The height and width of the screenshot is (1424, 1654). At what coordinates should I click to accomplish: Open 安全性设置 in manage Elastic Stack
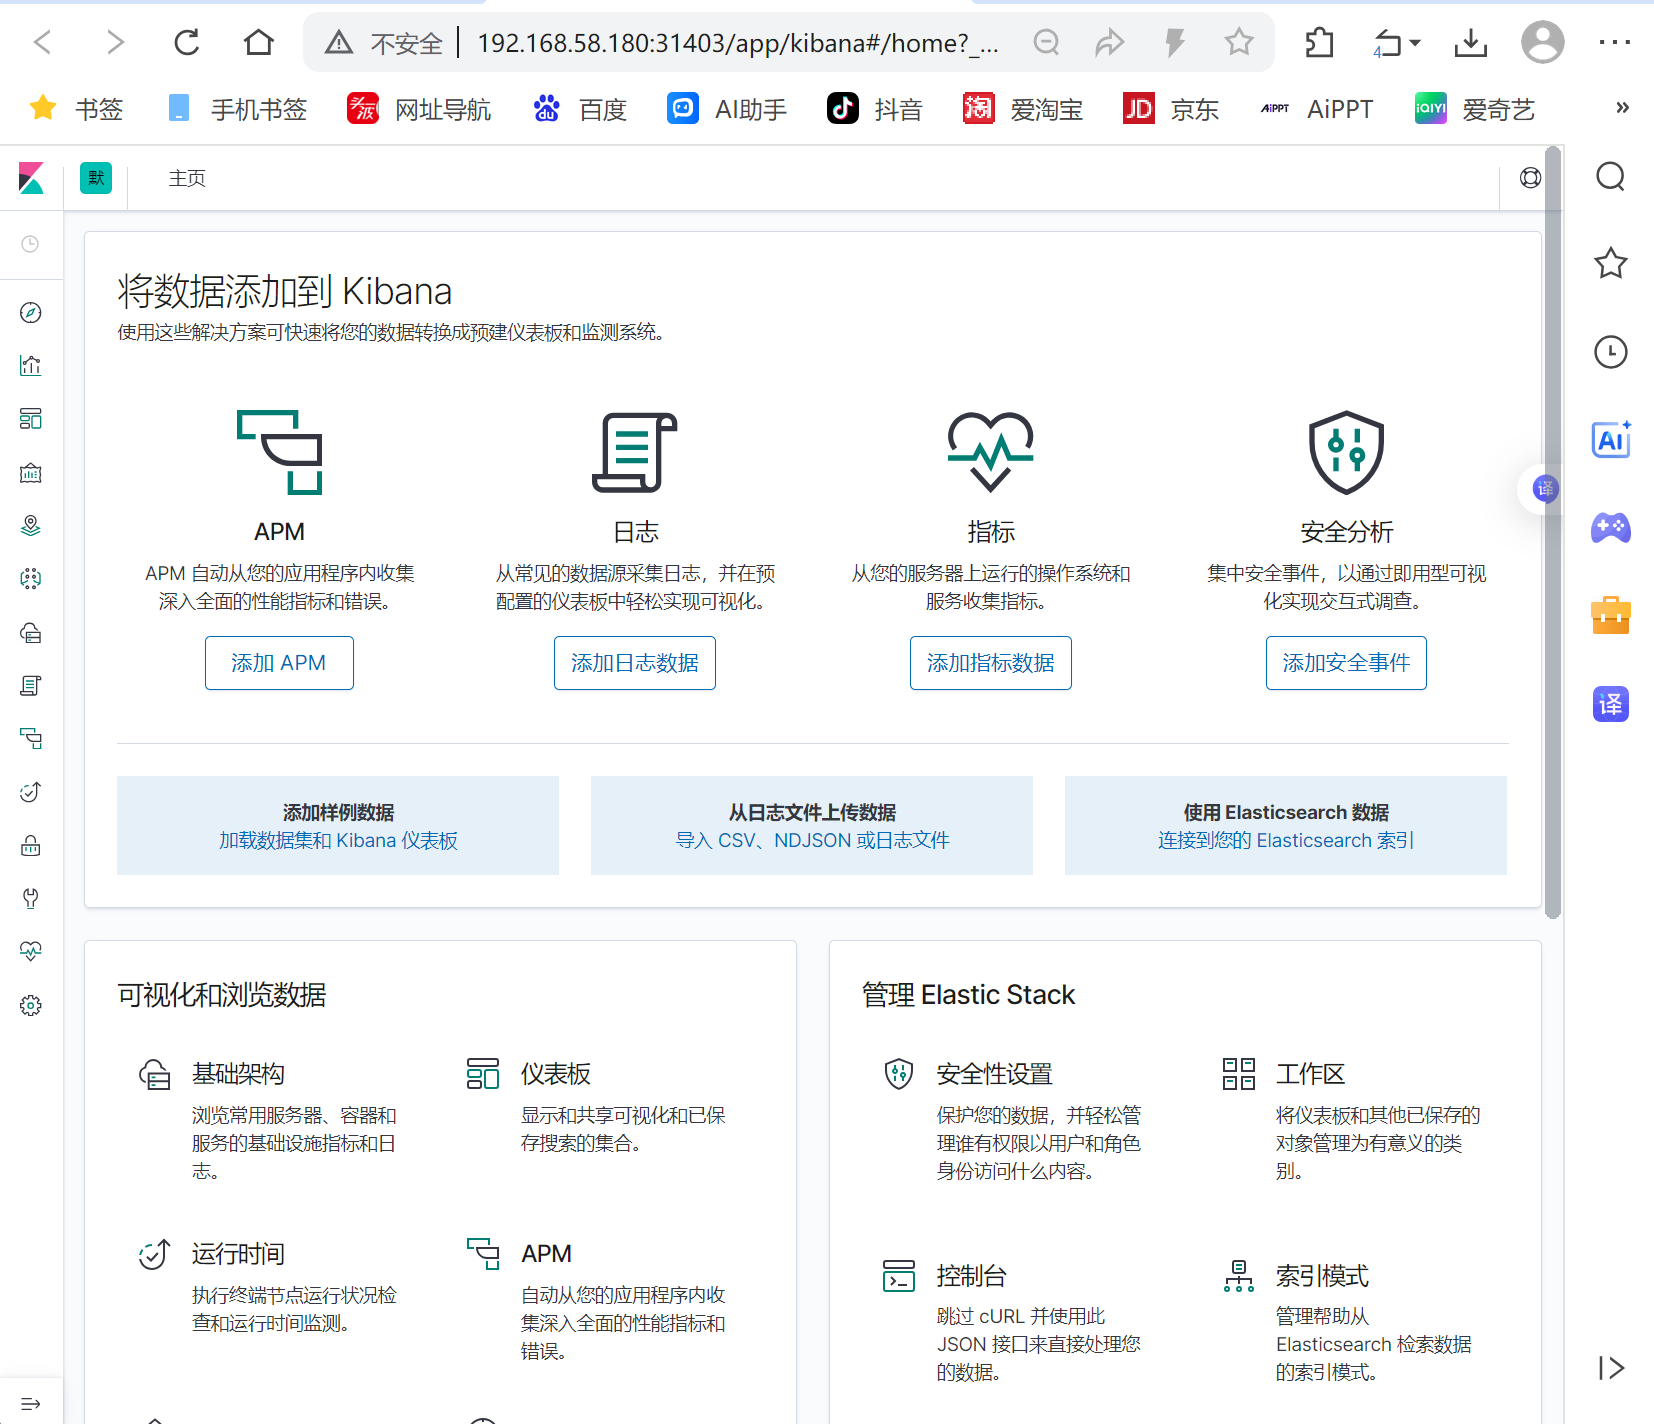(x=994, y=1074)
